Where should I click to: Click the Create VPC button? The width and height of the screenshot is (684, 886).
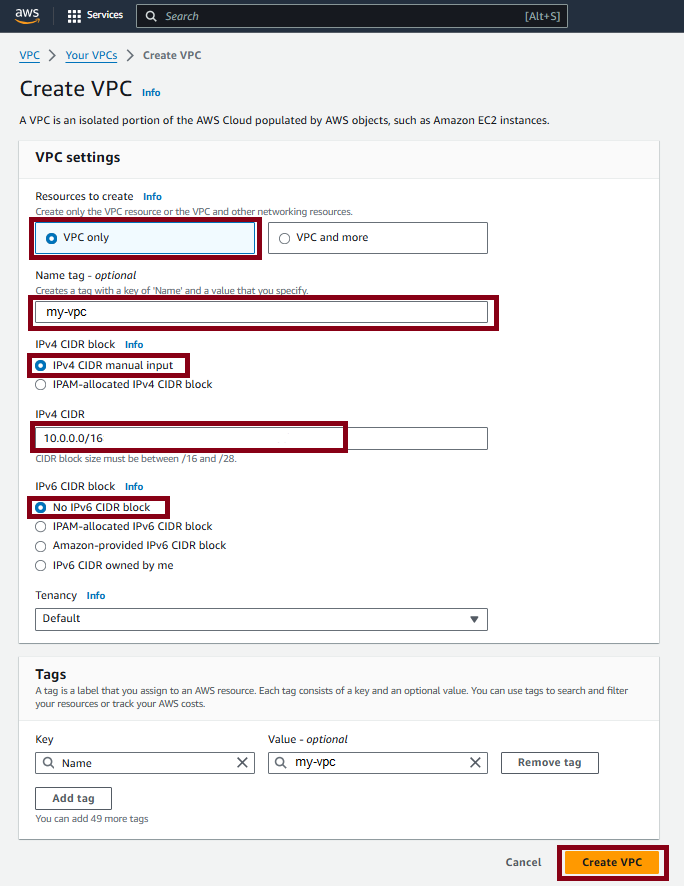pyautogui.click(x=612, y=862)
